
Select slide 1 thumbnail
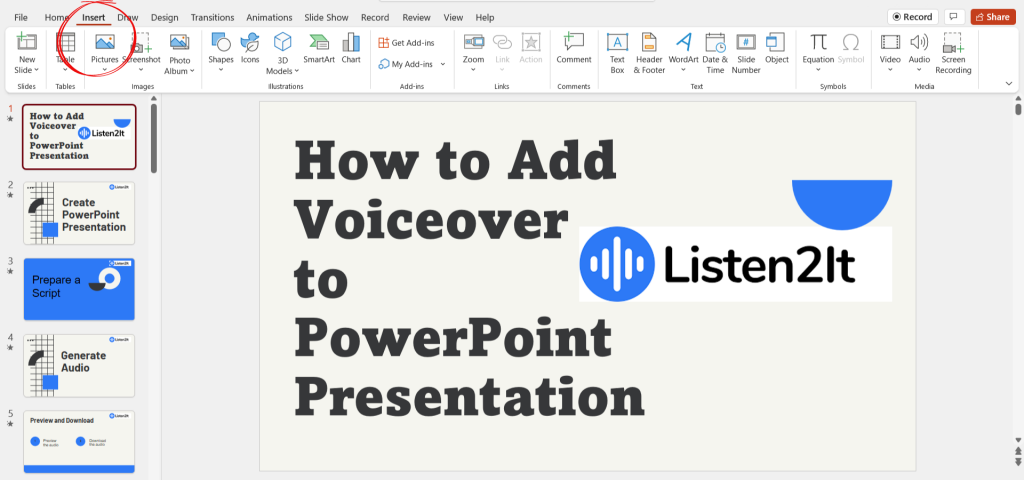pos(79,136)
